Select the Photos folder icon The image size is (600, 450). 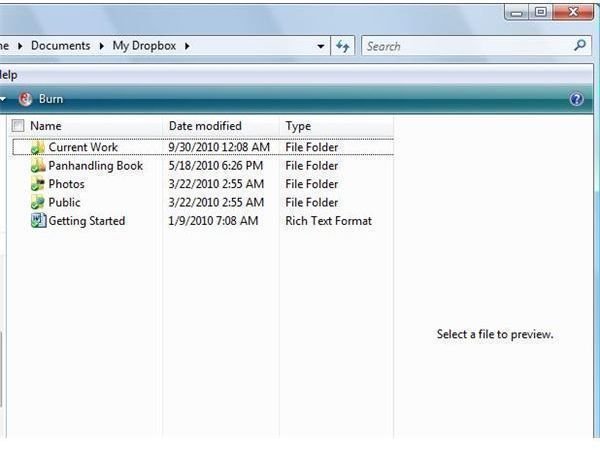click(x=38, y=184)
